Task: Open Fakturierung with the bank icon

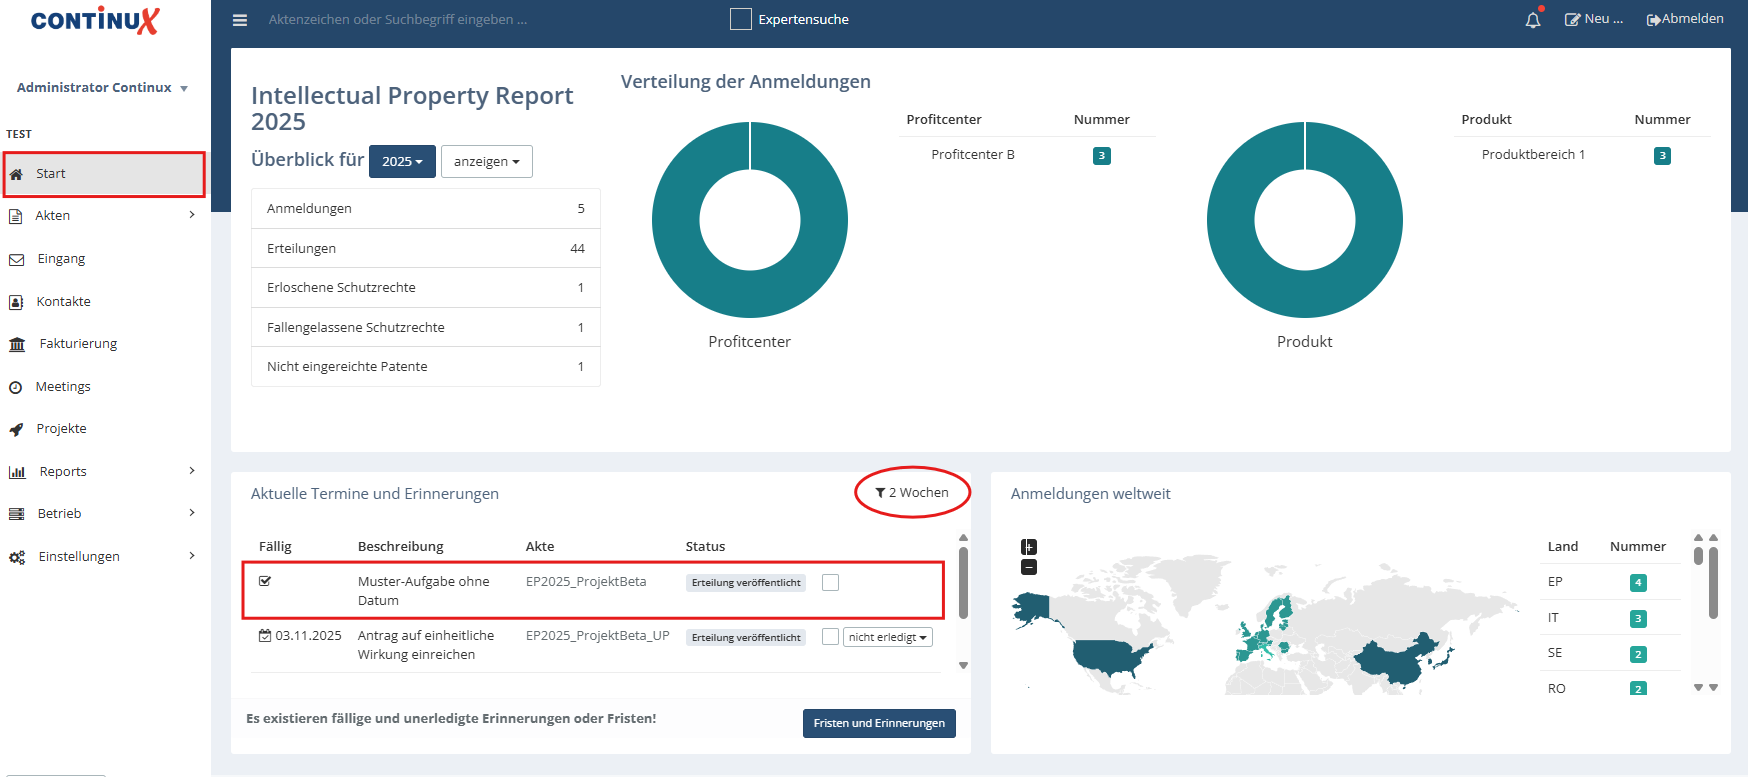Action: [x=17, y=344]
